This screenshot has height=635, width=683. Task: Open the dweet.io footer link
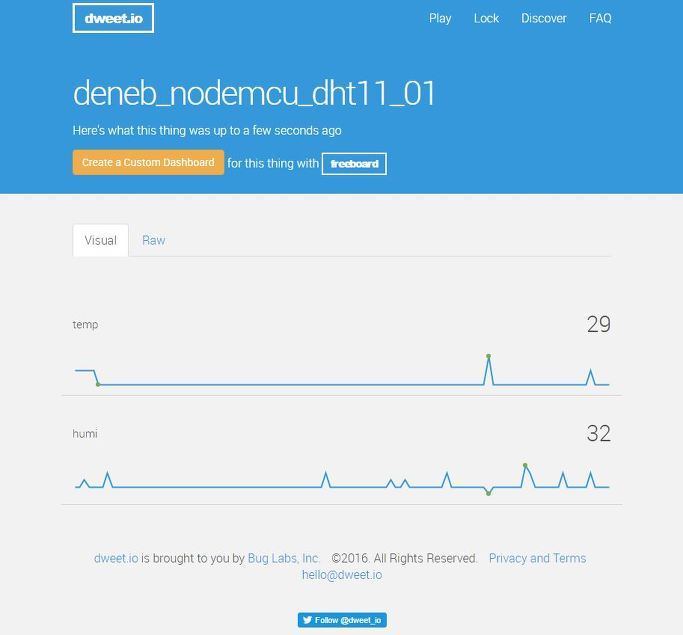pos(116,558)
